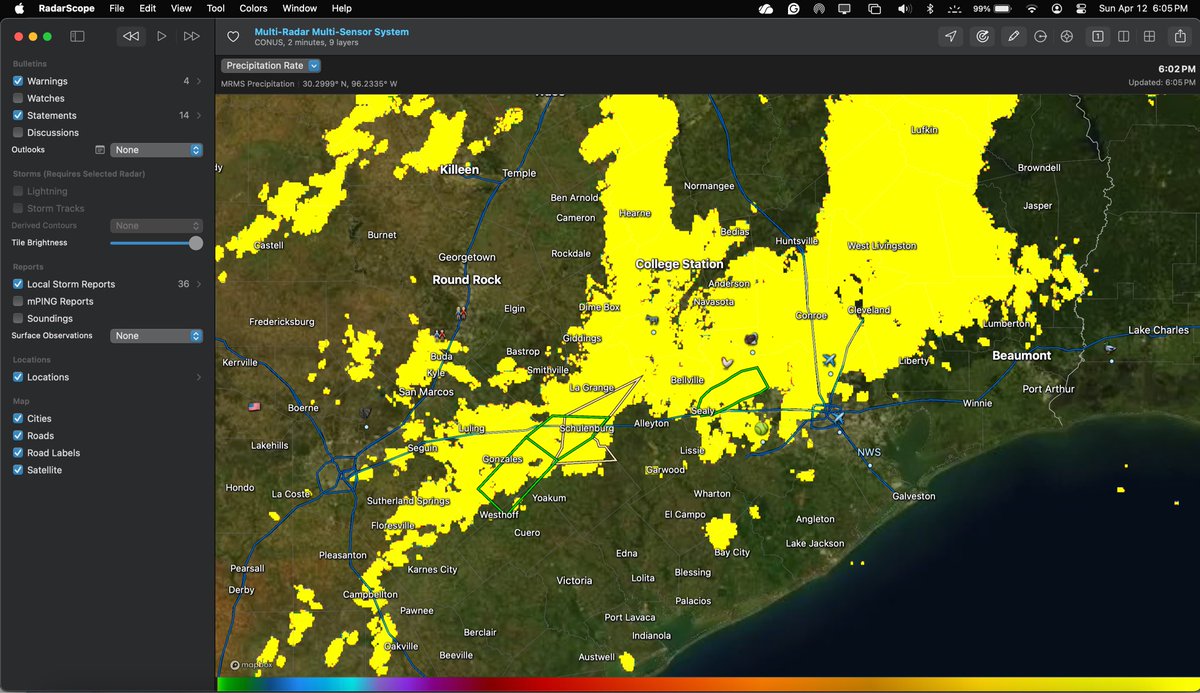Screen dimensions: 1200x693
Task: Activate the distance measuring tool icon
Action: click(x=1041, y=36)
